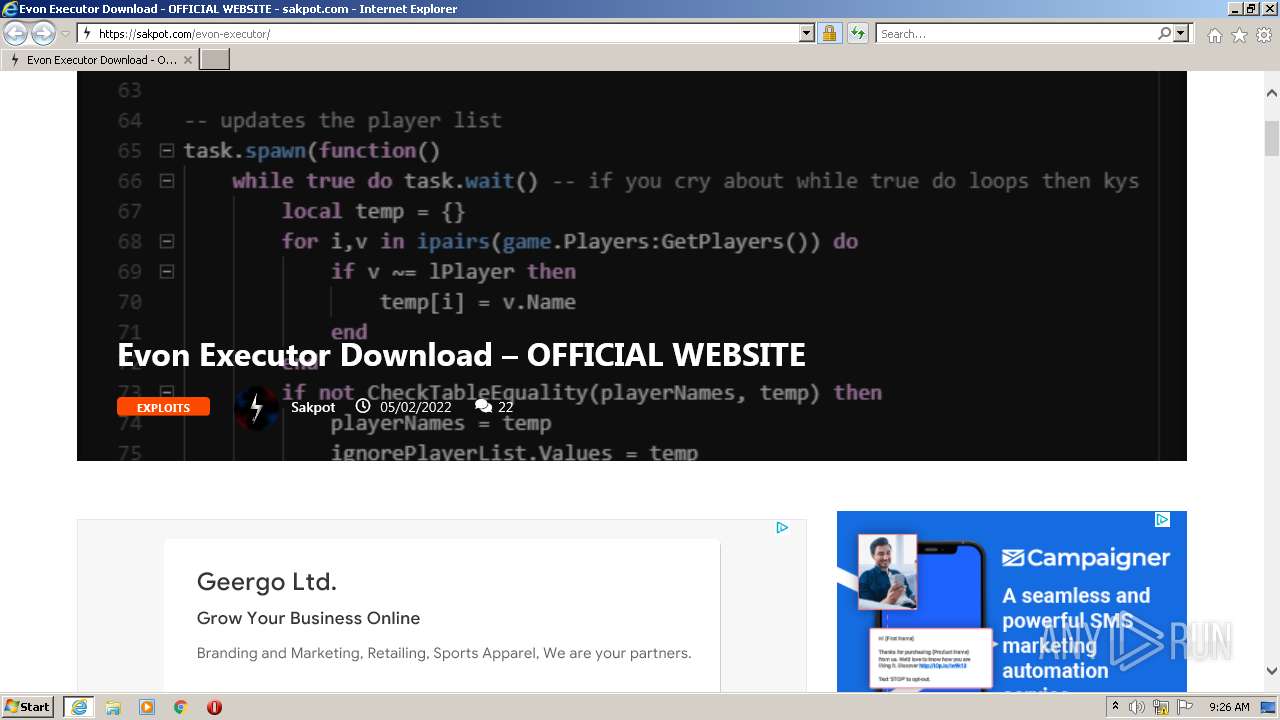Collapse code fold marker on line 69
The height and width of the screenshot is (720, 1280).
click(167, 271)
